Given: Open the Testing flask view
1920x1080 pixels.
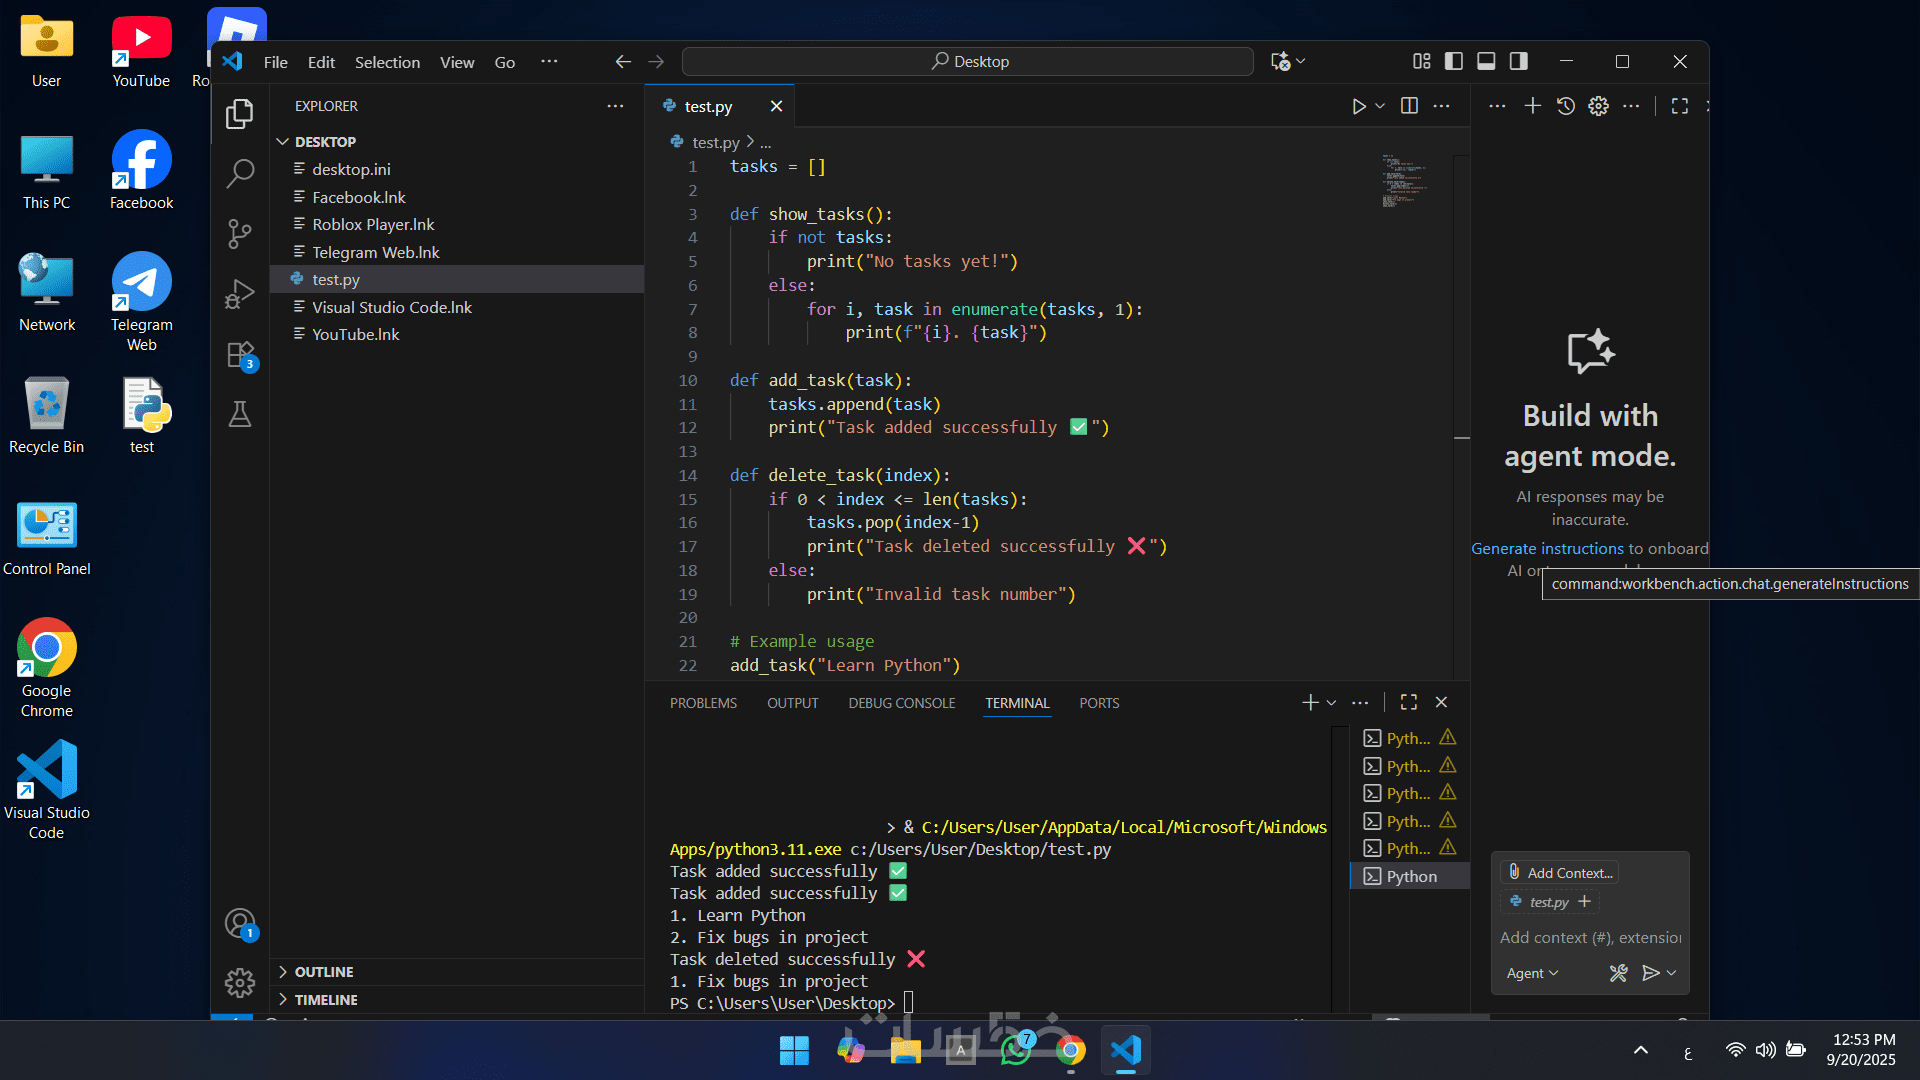Looking at the screenshot, I should click(x=240, y=414).
